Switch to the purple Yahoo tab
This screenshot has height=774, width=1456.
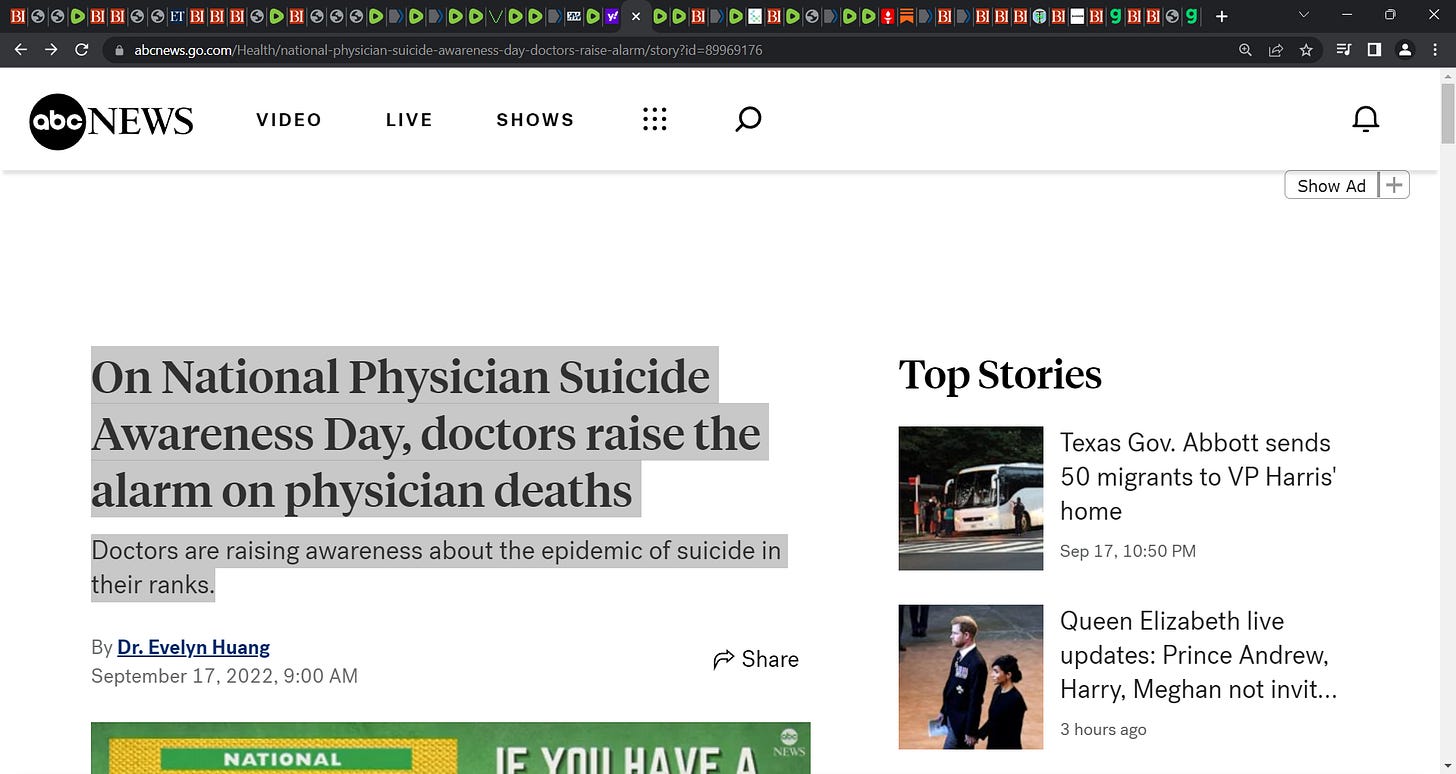click(613, 16)
